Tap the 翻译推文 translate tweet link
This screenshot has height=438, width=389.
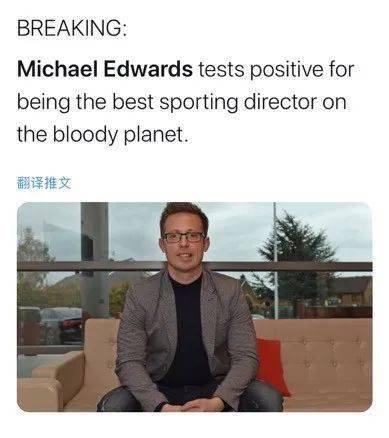click(x=44, y=183)
